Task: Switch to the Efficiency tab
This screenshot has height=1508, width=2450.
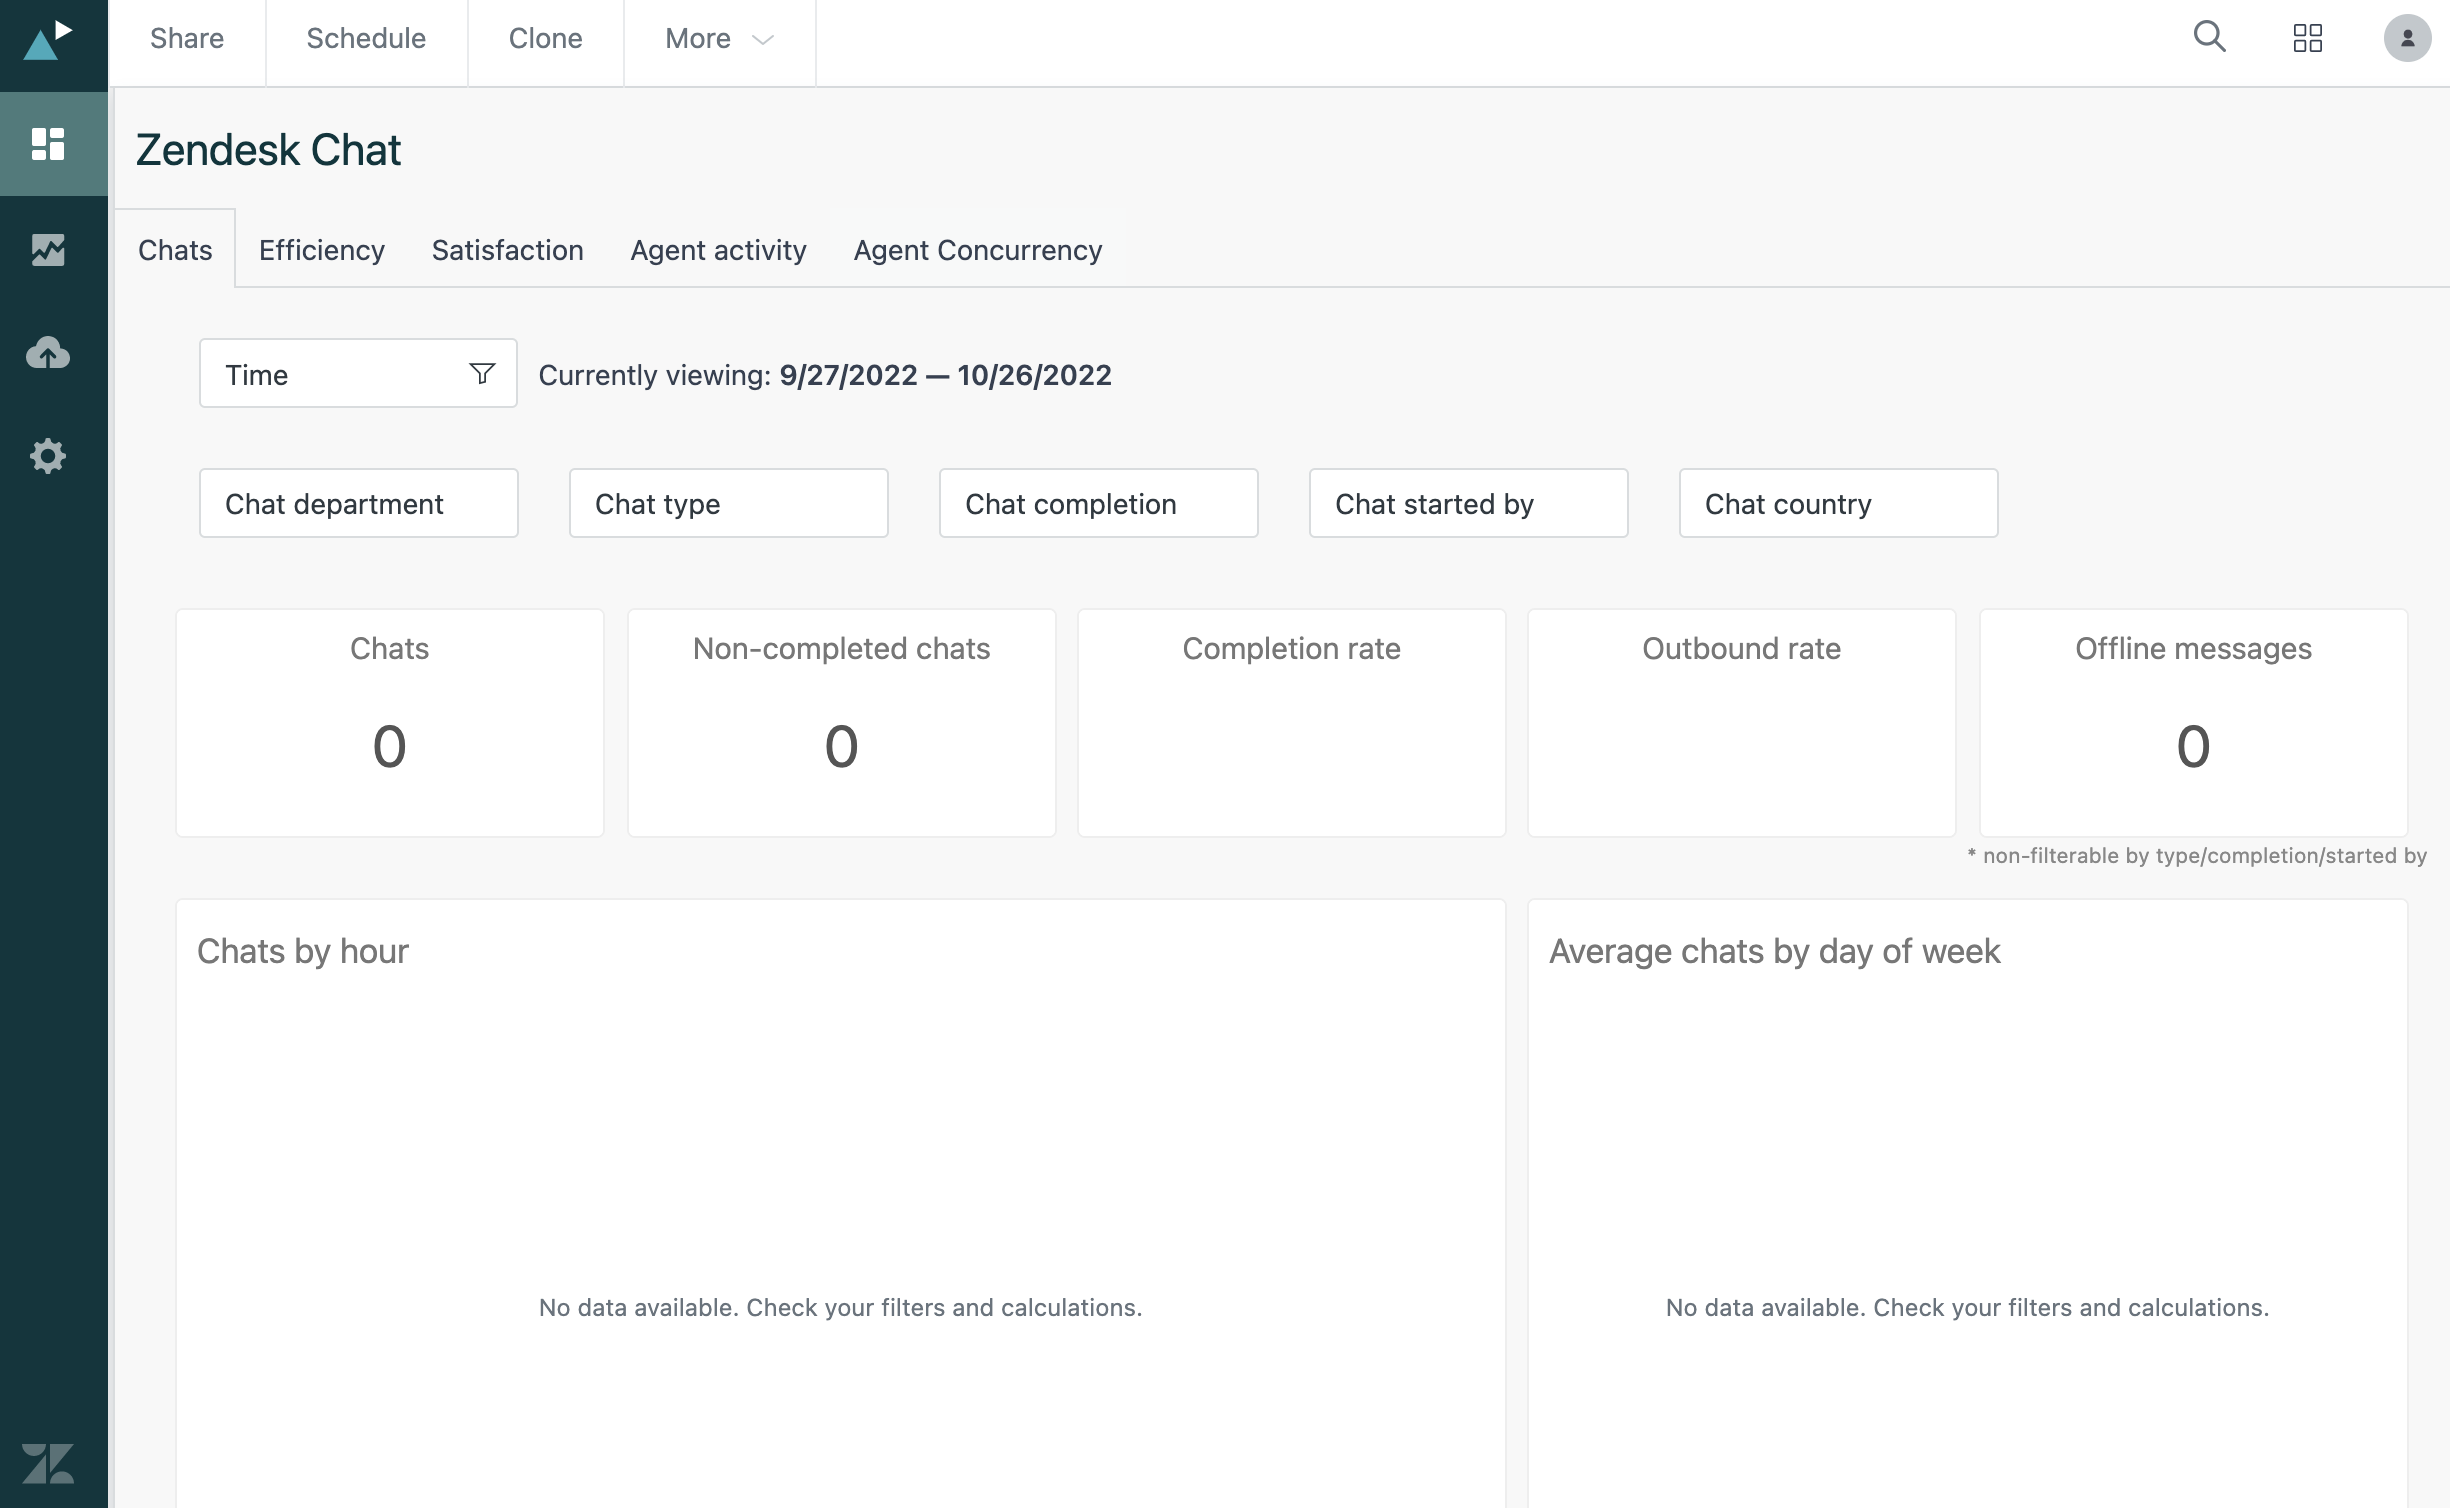Action: pos(322,248)
